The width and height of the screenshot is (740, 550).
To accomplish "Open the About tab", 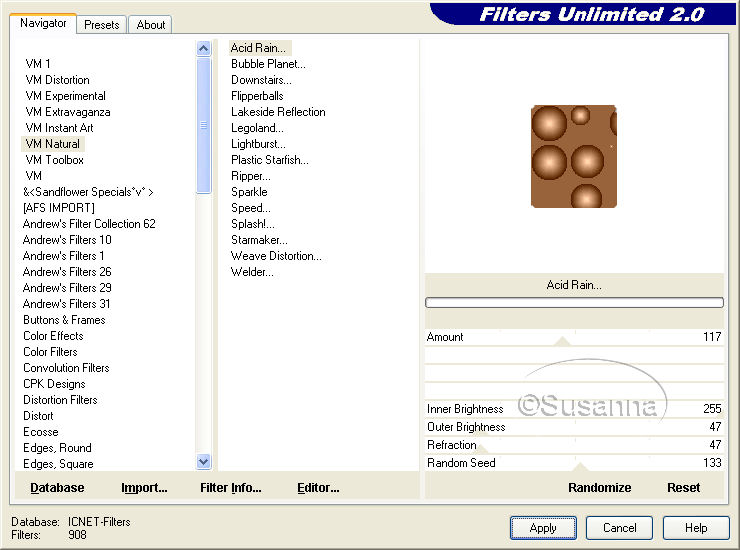I will (x=151, y=25).
